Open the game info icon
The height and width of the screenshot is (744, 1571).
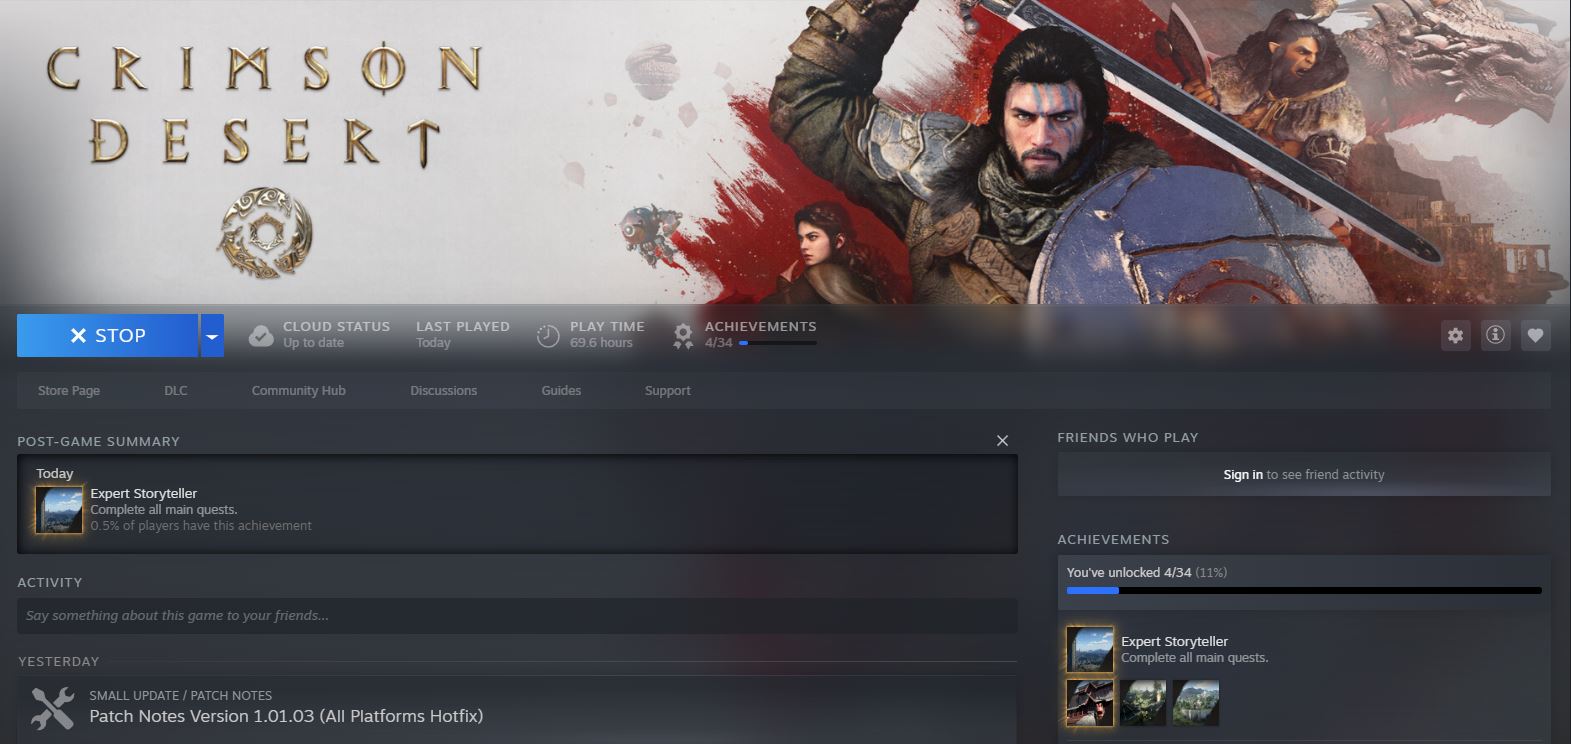(1495, 336)
